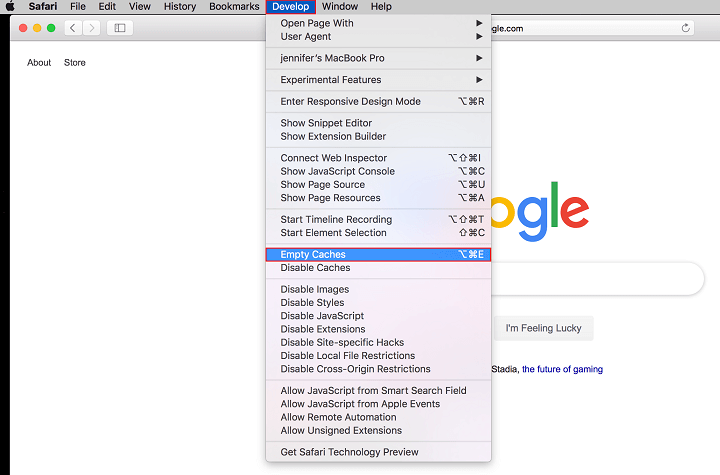Select Show Page Source
This screenshot has height=475, width=720.
coord(378,184)
